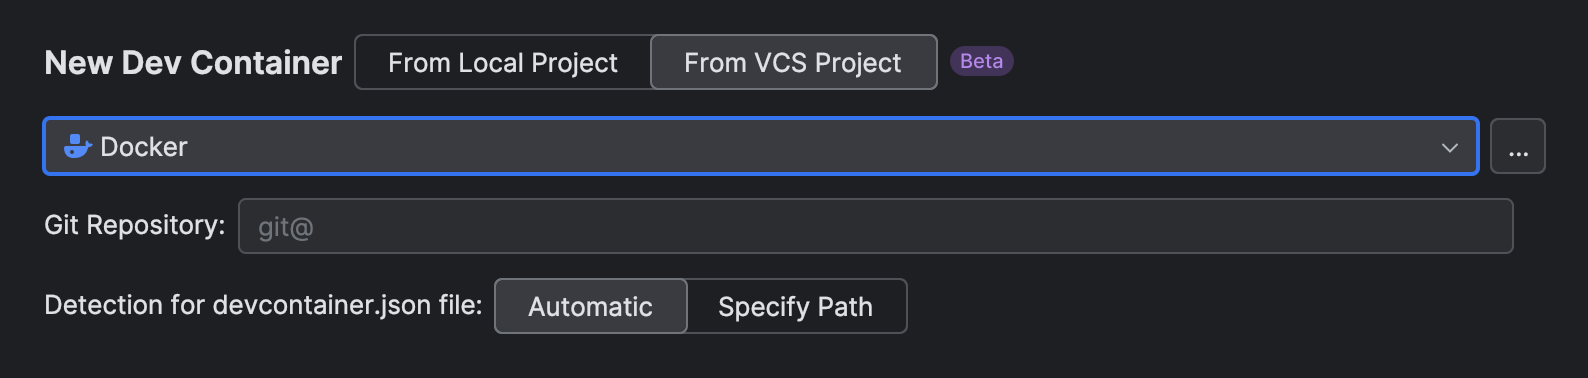The image size is (1588, 378).
Task: Click the git@ placeholder text
Action: (286, 228)
